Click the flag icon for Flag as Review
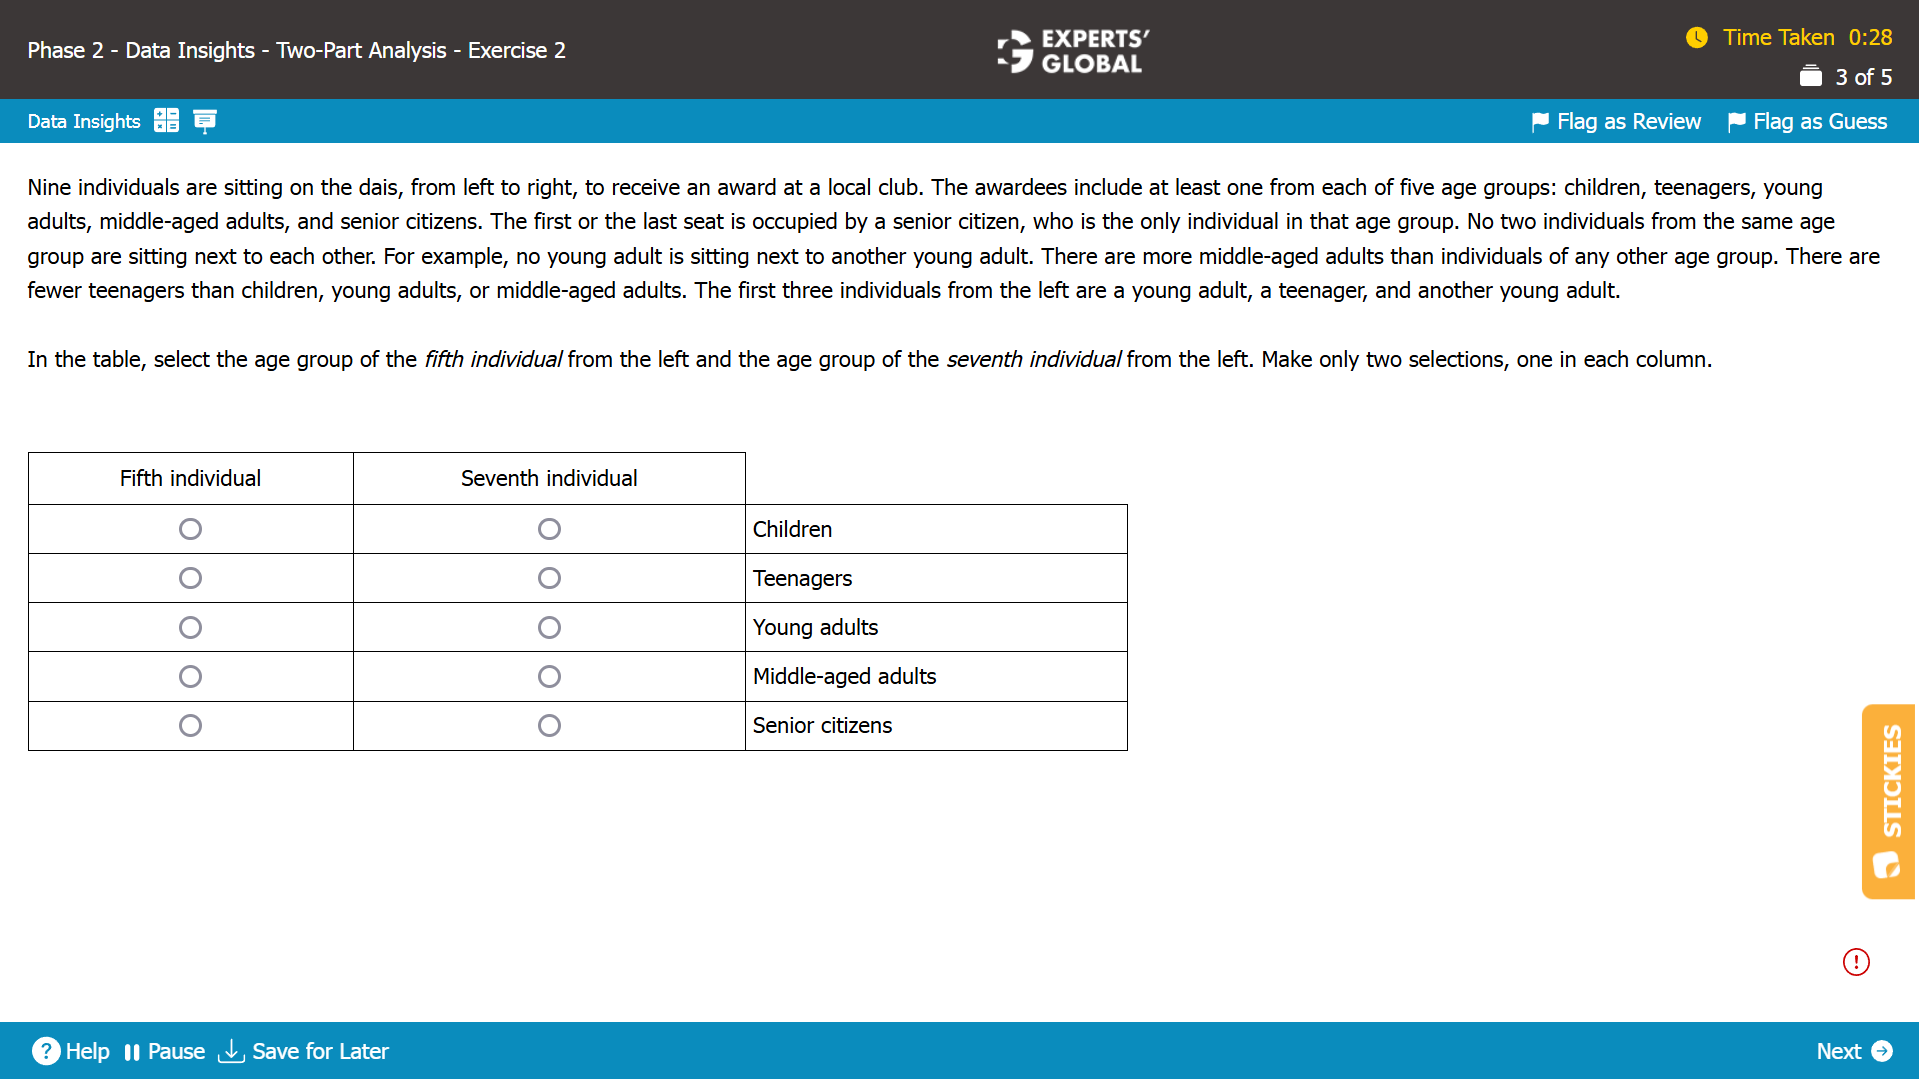Image resolution: width=1919 pixels, height=1079 pixels. pos(1541,120)
